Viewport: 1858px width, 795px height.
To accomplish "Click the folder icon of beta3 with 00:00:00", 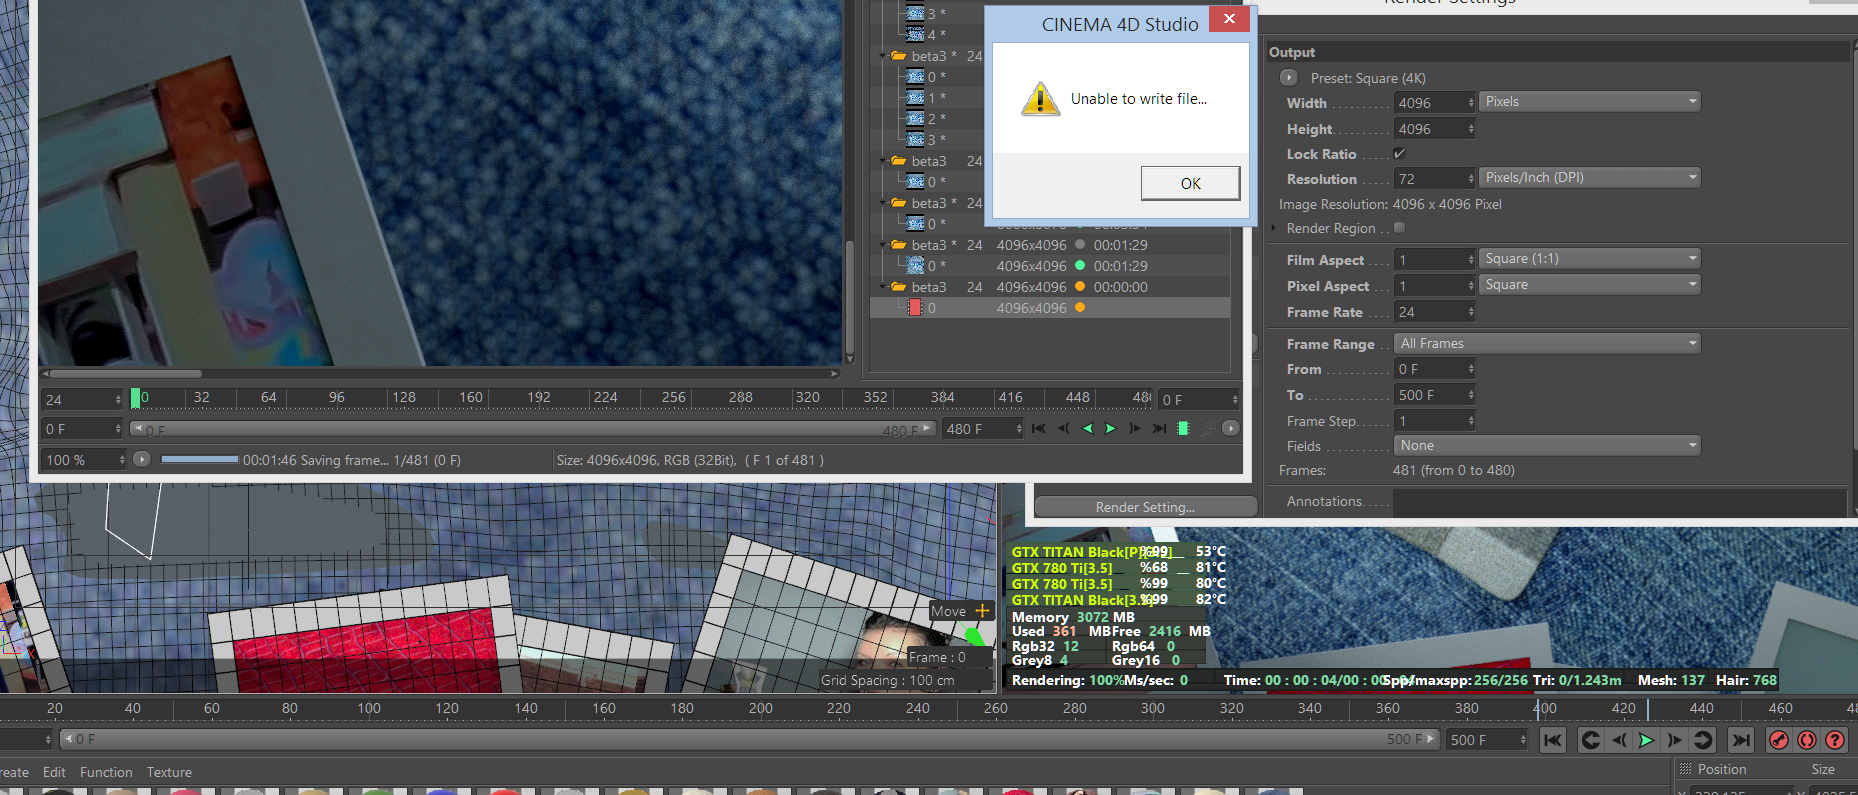I will [x=898, y=287].
